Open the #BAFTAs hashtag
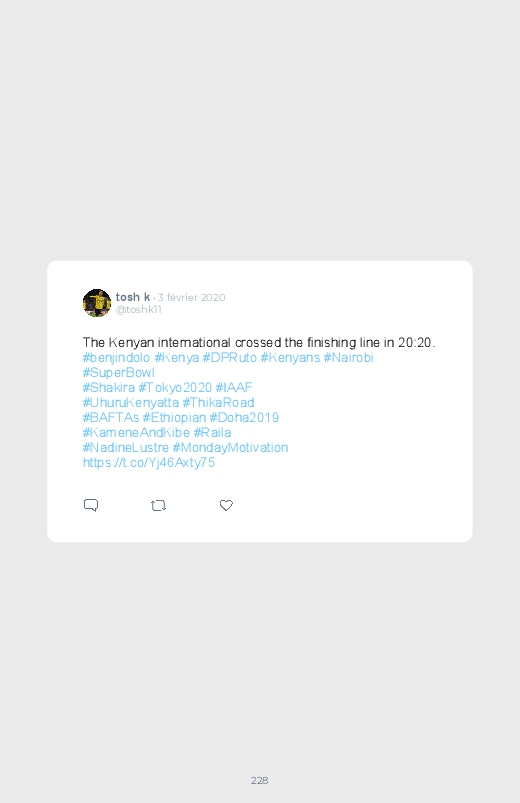520x803 pixels. coord(111,417)
